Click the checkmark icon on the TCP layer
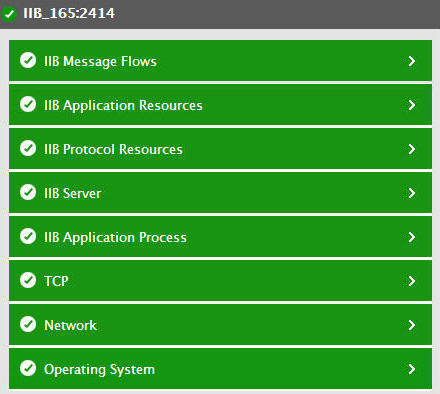The image size is (440, 394). [x=28, y=280]
